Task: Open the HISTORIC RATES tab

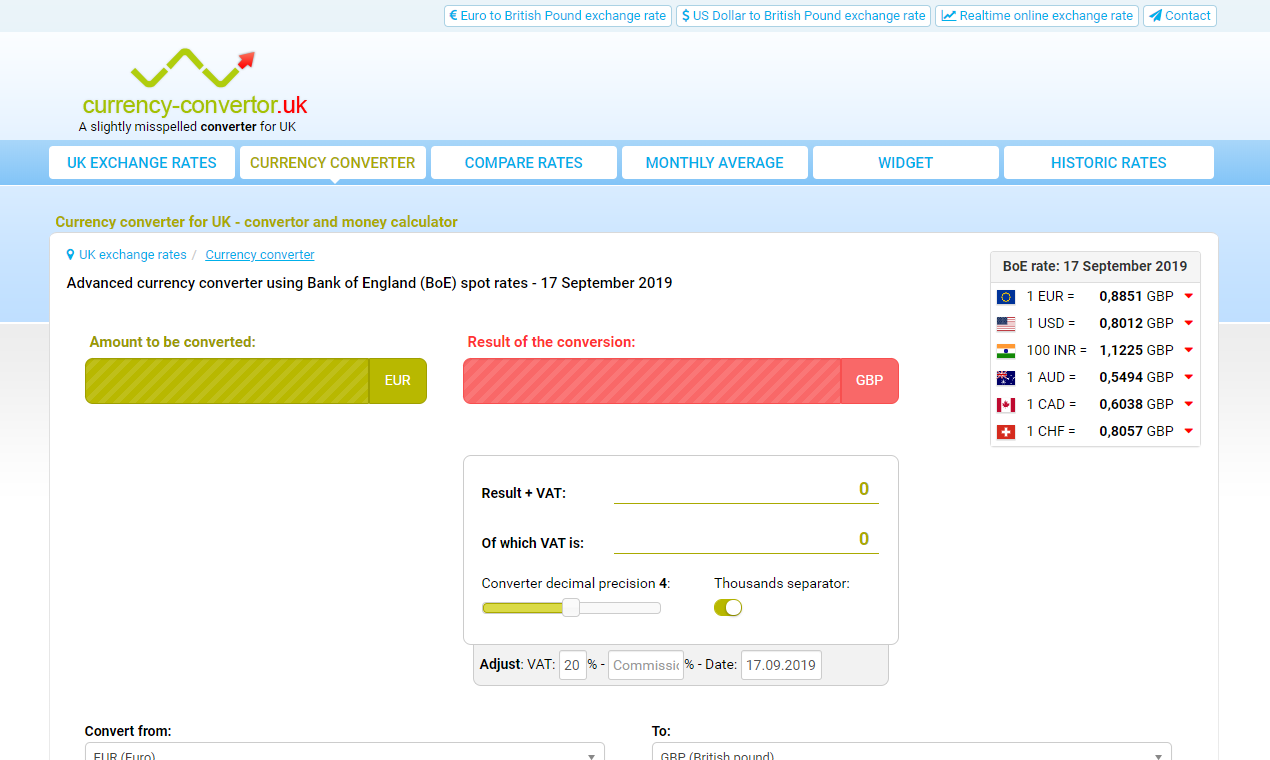Action: pyautogui.click(x=1108, y=162)
